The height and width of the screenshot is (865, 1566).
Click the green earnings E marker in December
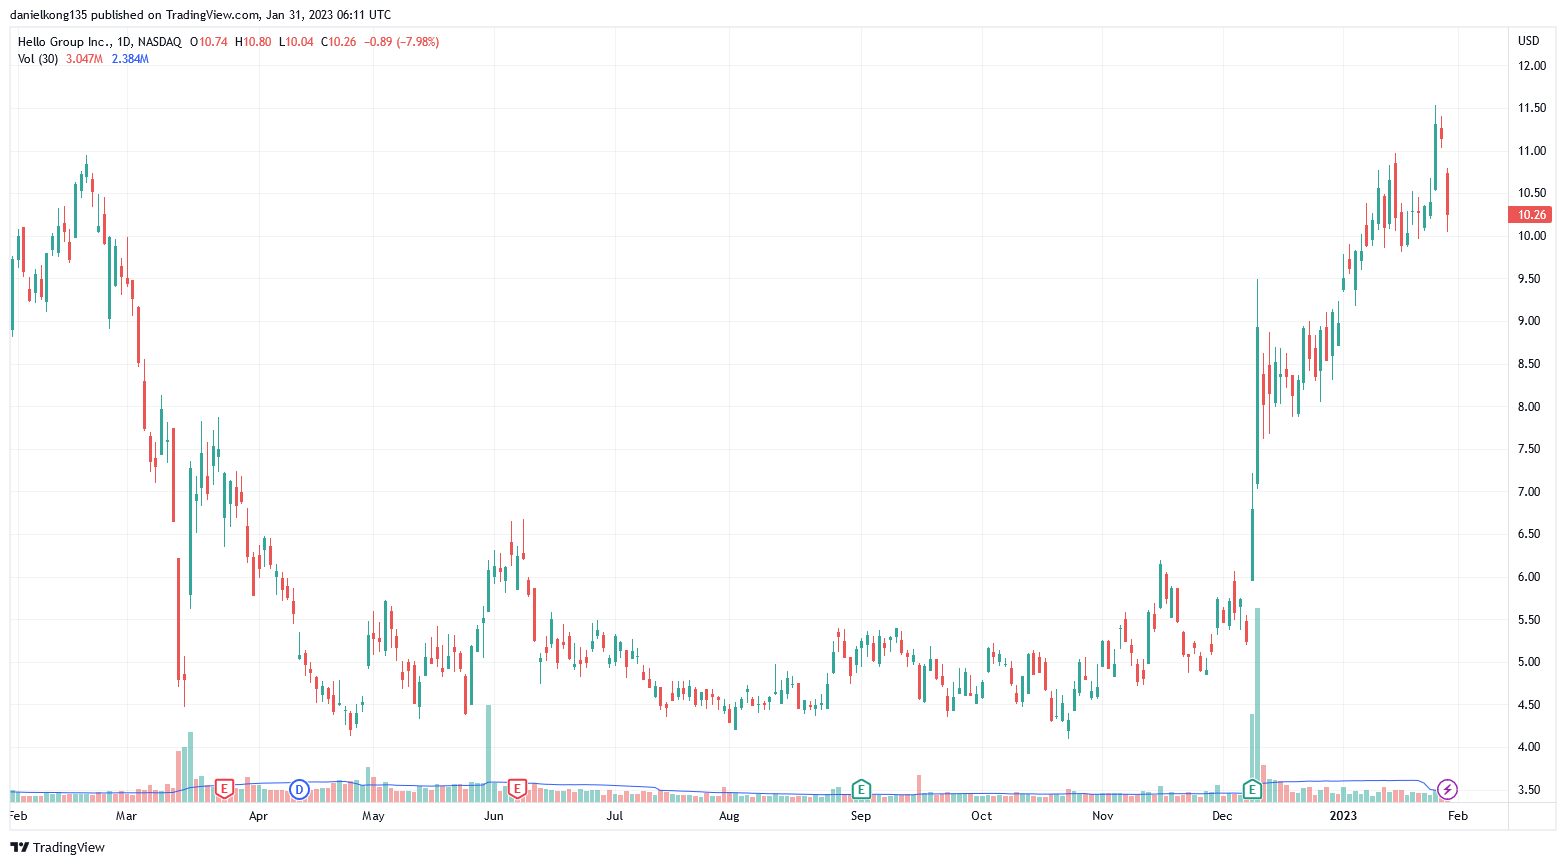(1251, 789)
